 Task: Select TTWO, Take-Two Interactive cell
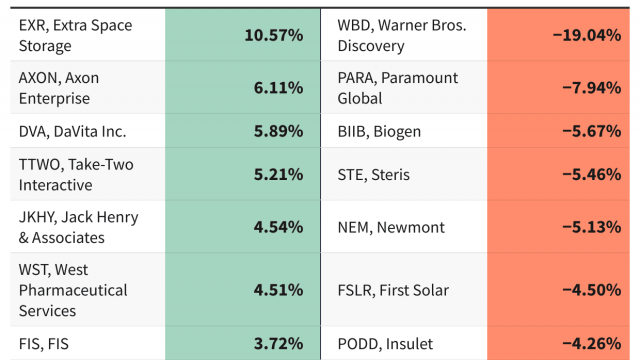pyautogui.click(x=88, y=174)
